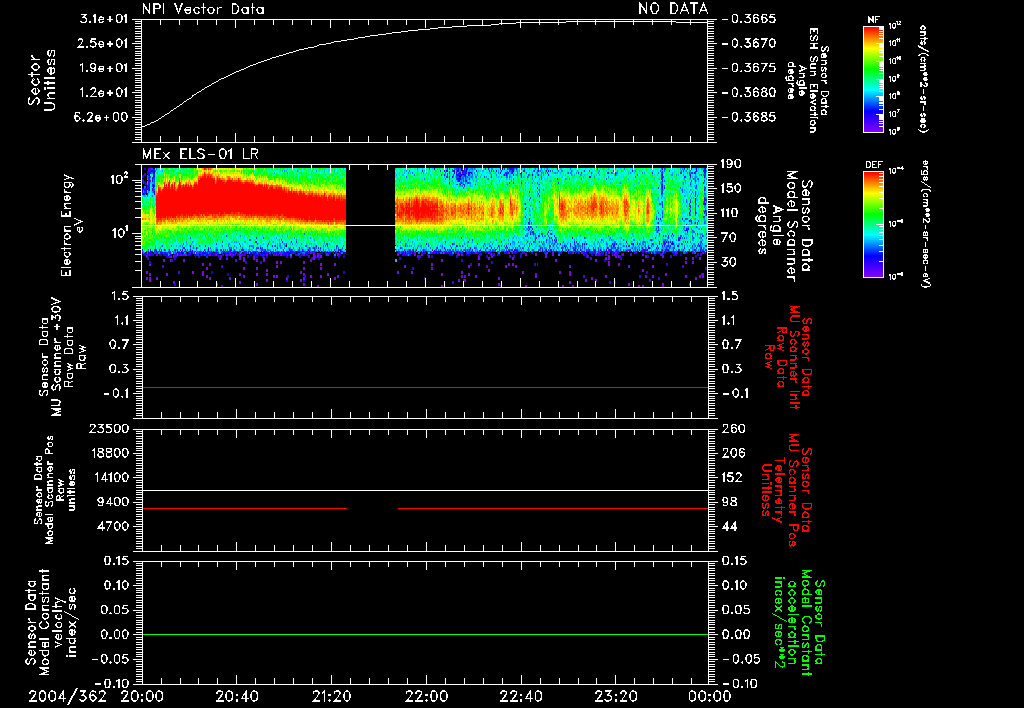The image size is (1024, 708).
Task: Select the 'MEx ELS-01 LR' spectrogram title
Action: pos(200,154)
